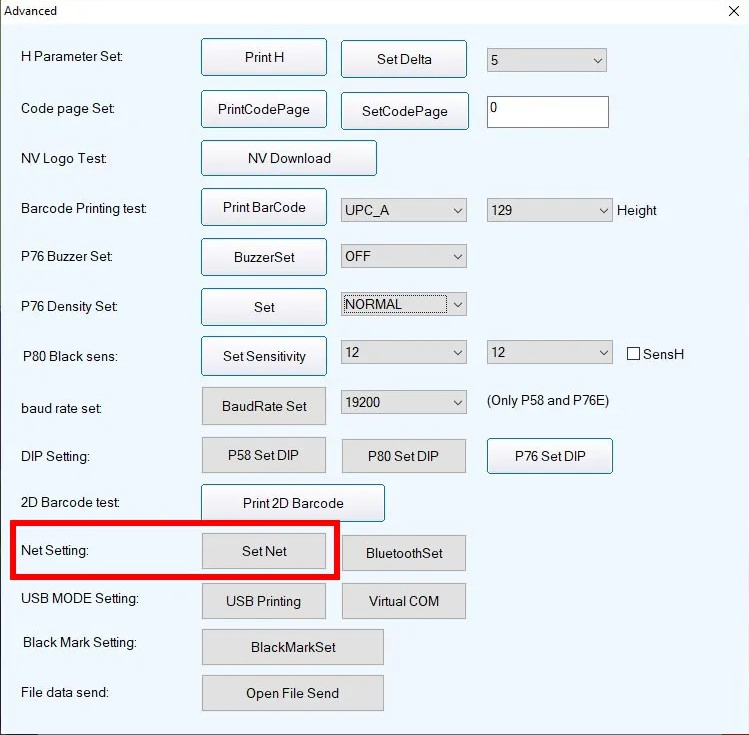Open the UPC_A barcode type dropdown
749x735 pixels.
404,210
